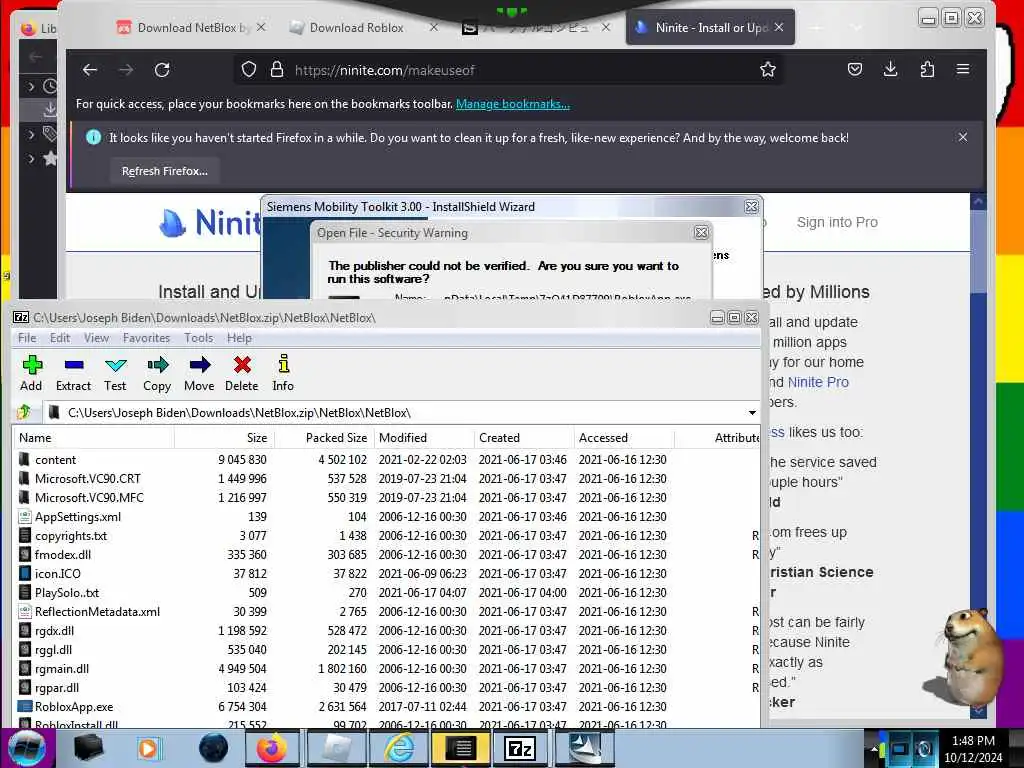Viewport: 1024px width, 768px height.
Task: Switch to the Download Roblox tab
Action: [x=357, y=27]
